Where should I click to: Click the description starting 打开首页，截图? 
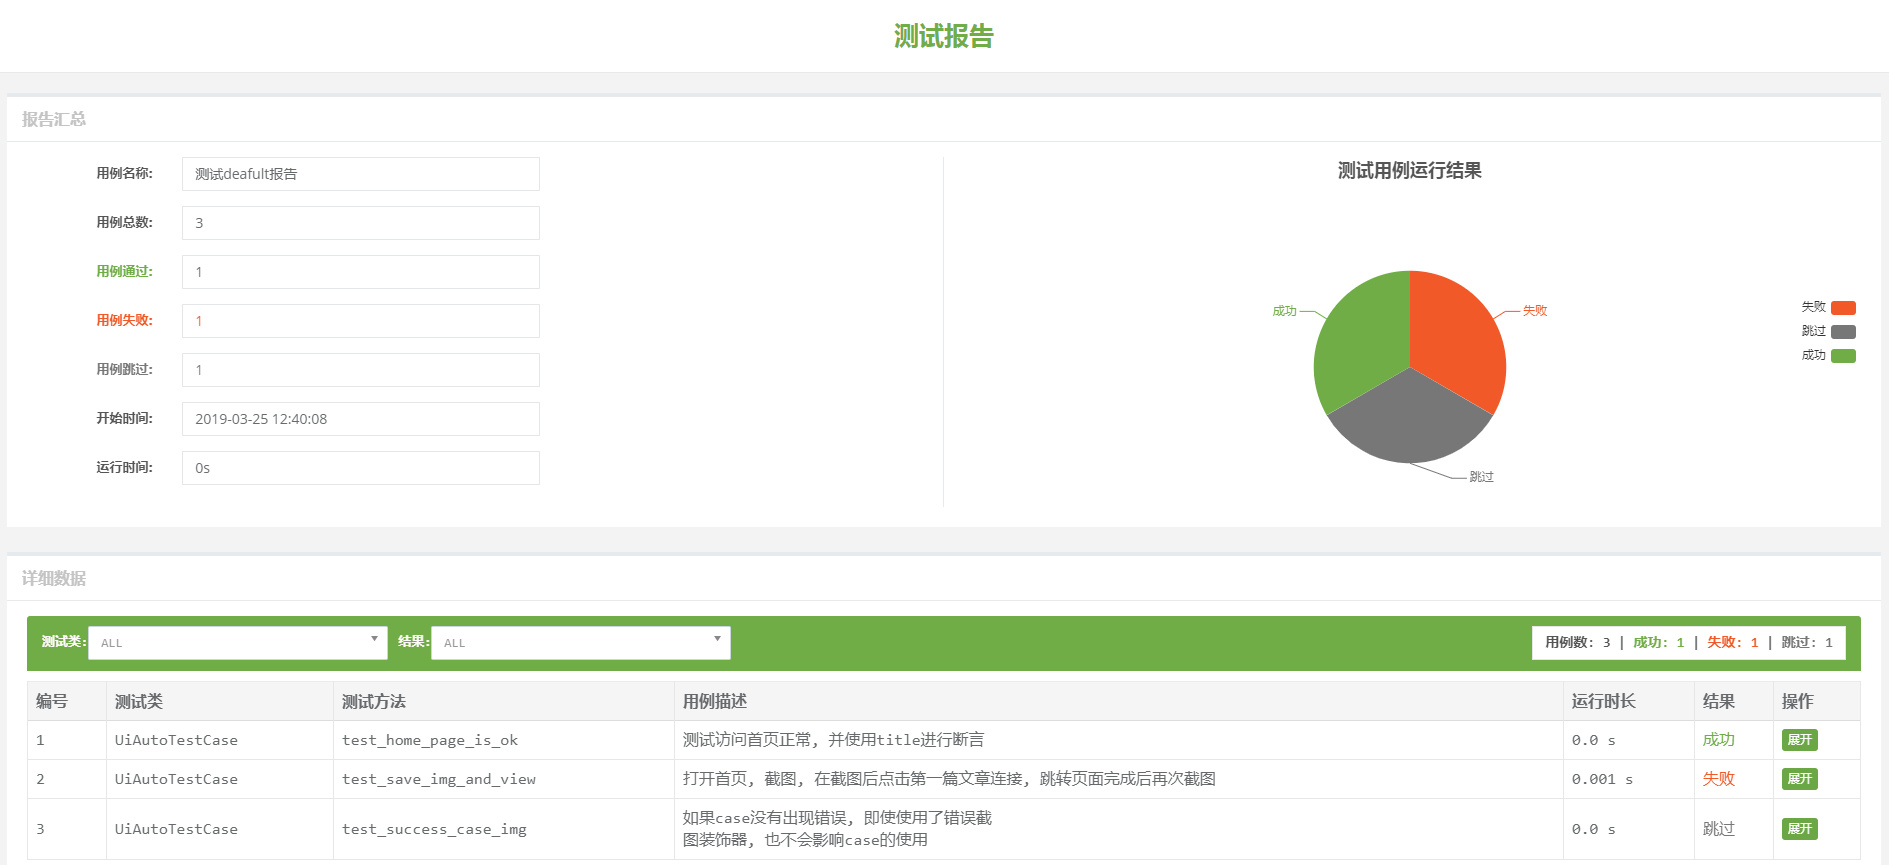coord(950,779)
